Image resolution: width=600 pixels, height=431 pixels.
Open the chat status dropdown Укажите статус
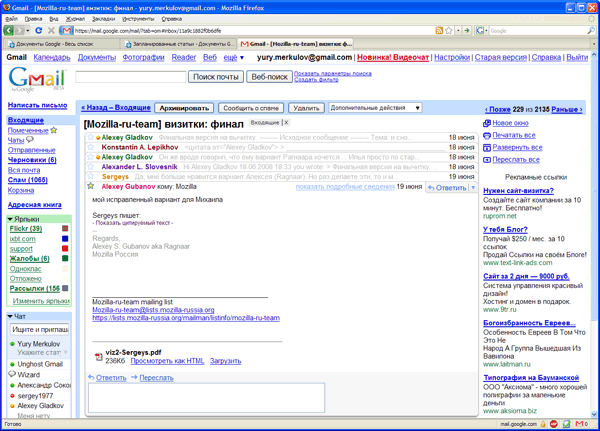click(x=66, y=352)
